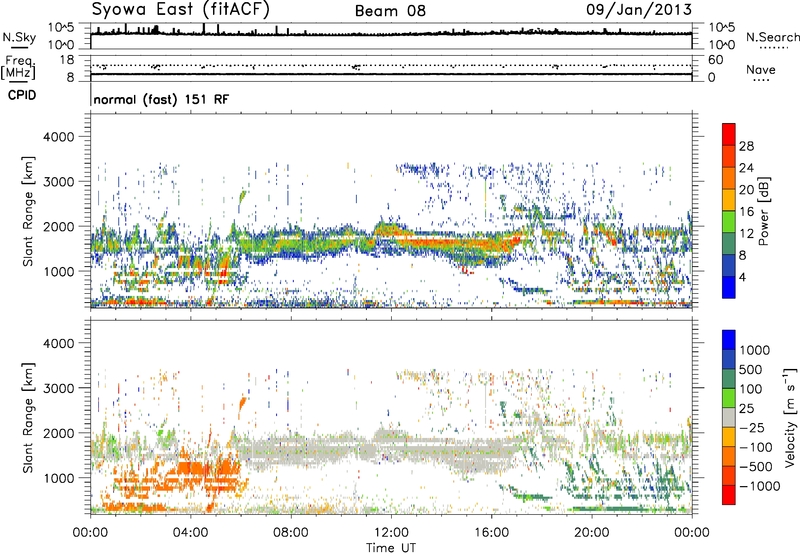Image resolution: width=800 pixels, height=554 pixels.
Task: Click the '-25' tick on velocity colorbar
Action: 753,428
